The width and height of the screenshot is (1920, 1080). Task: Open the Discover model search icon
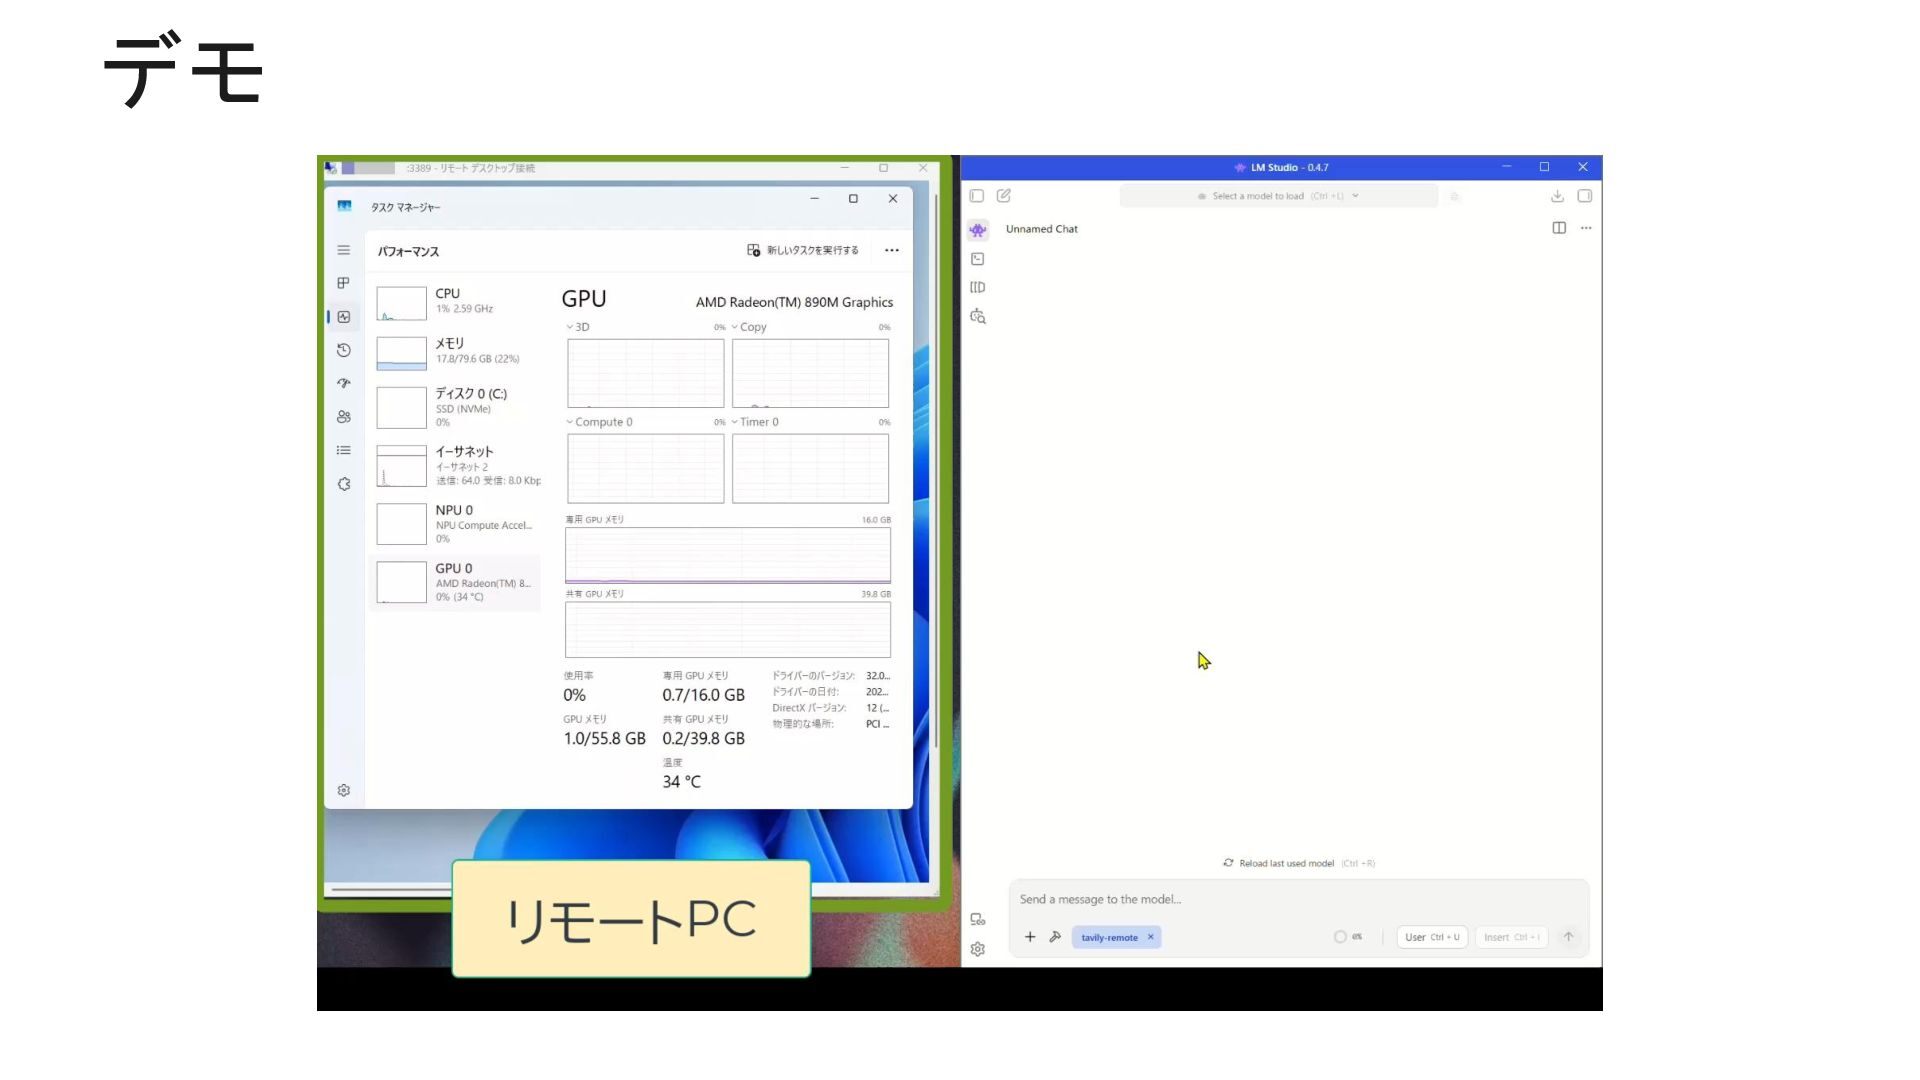coord(977,316)
